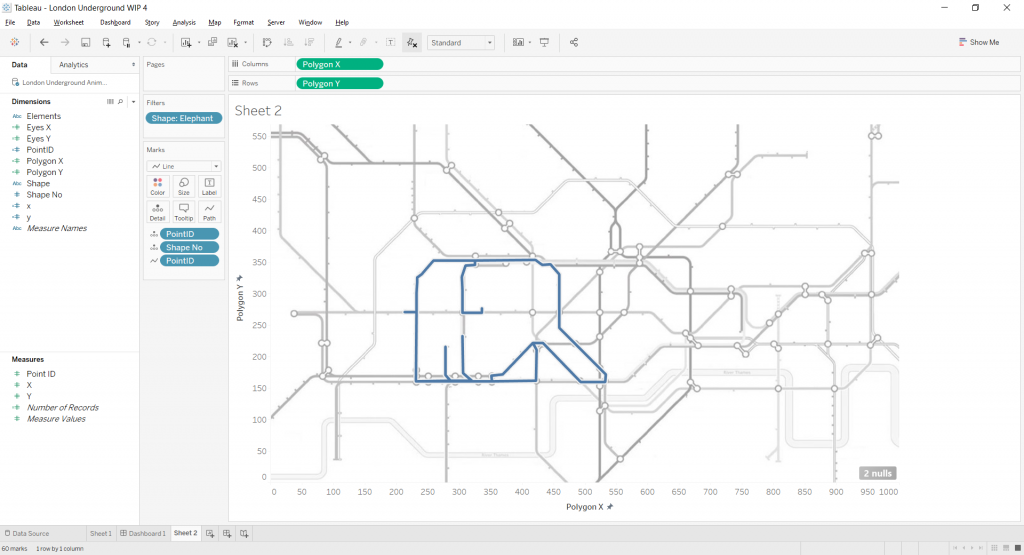Expand the pause auto updates dropdown arrow
Image resolution: width=1024 pixels, height=555 pixels.
pyautogui.click(x=139, y=43)
